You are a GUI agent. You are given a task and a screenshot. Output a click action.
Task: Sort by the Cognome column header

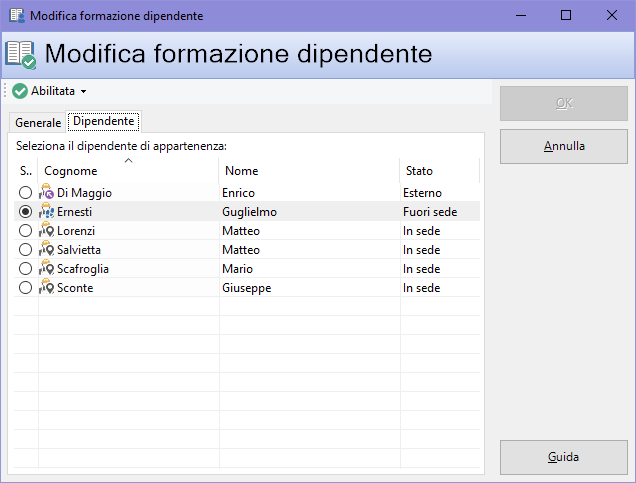pyautogui.click(x=128, y=171)
